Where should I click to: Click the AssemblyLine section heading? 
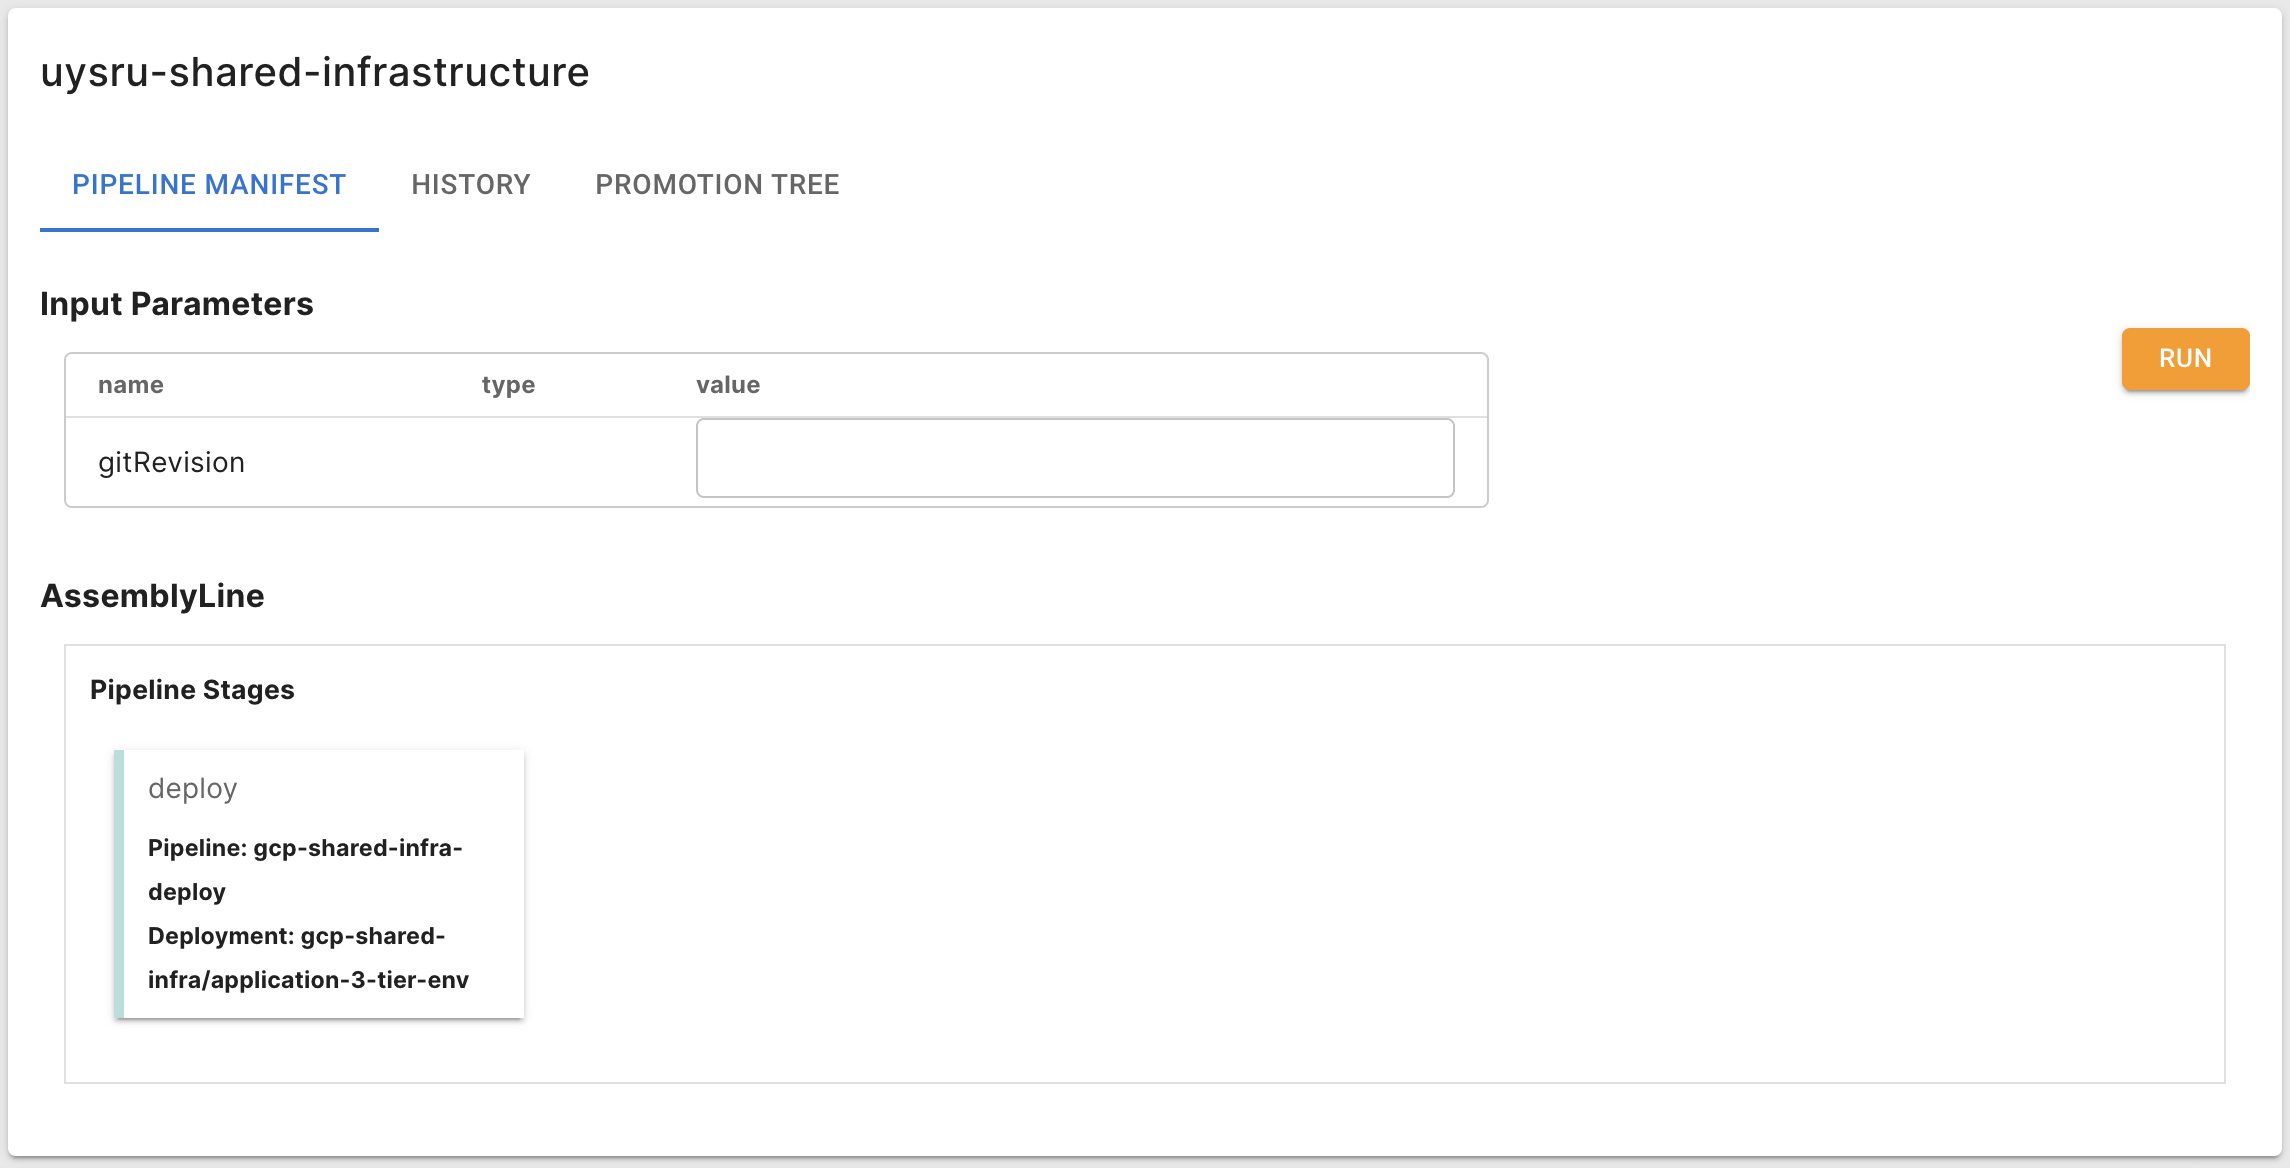pos(152,596)
